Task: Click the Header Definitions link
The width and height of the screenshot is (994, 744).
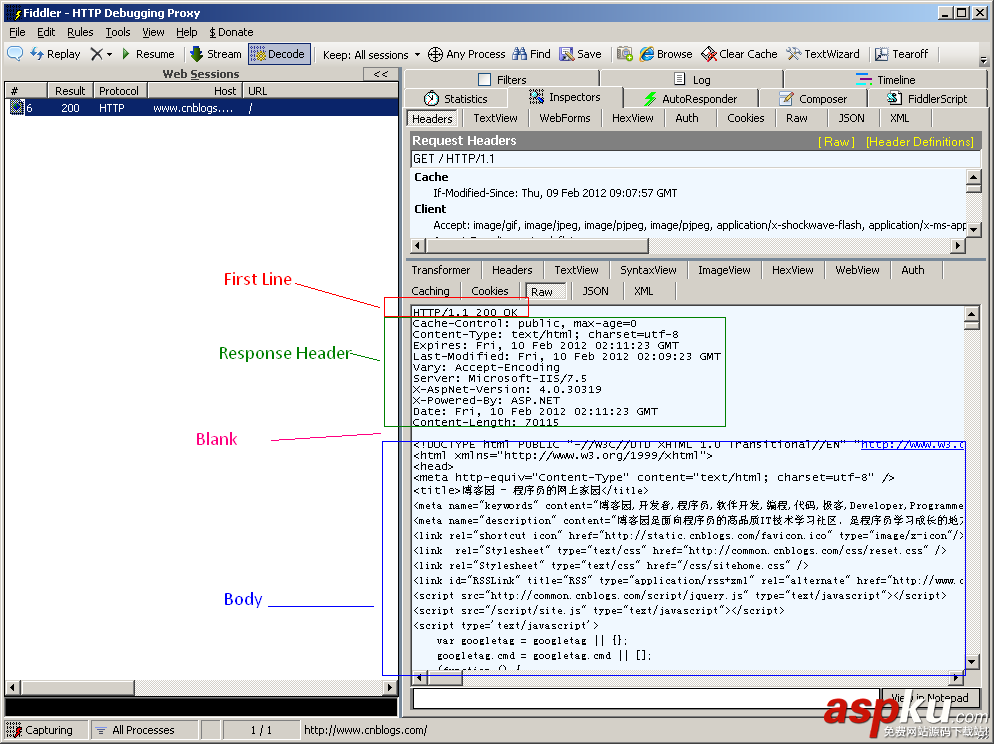Action: [919, 142]
